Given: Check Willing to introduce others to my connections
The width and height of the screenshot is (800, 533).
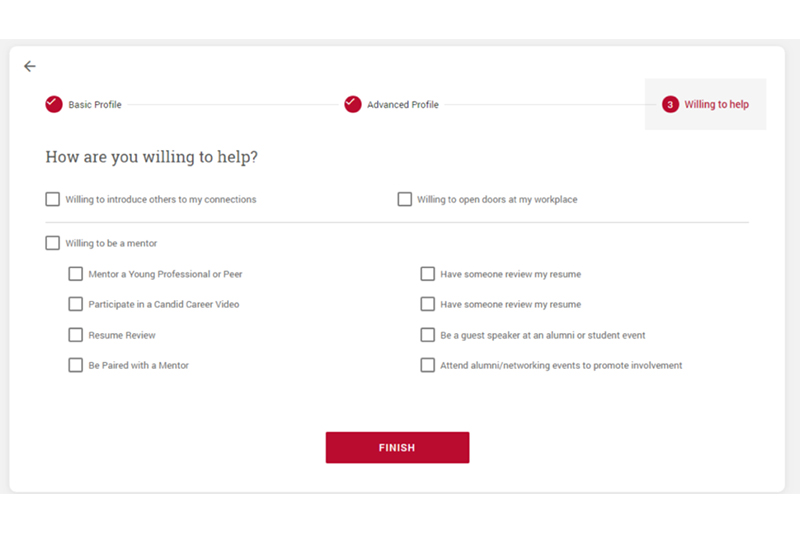Looking at the screenshot, I should pos(53,199).
